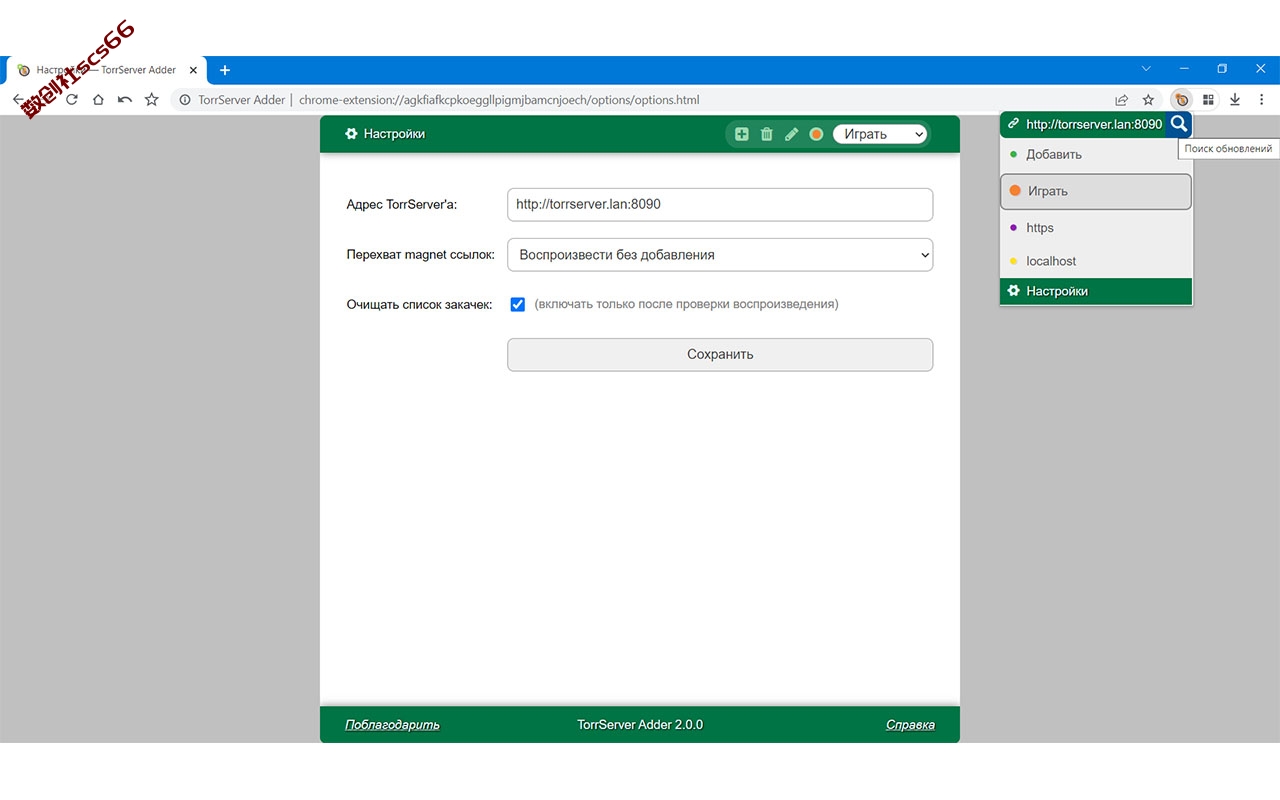Bookmark this page with the address bar star
The height and width of the screenshot is (800, 1280).
point(1149,100)
